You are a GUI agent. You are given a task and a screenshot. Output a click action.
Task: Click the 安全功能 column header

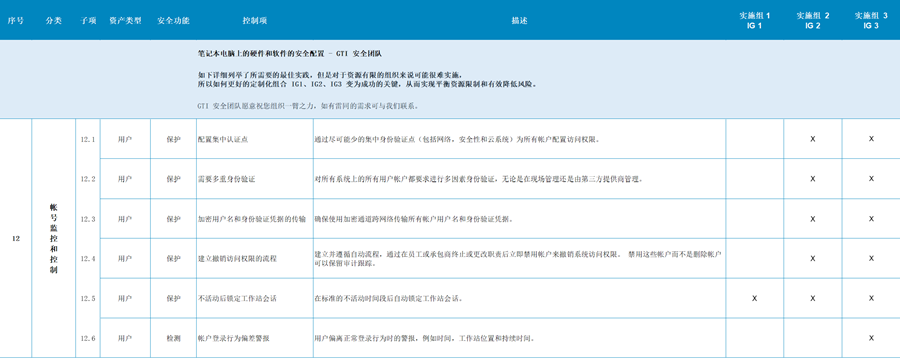coord(173,21)
